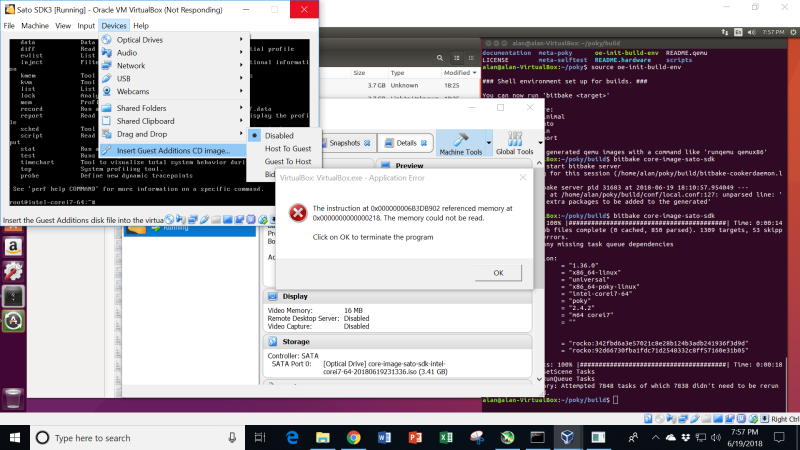
Task: Open the Trash in Ubuntu launcher
Action: point(13,398)
